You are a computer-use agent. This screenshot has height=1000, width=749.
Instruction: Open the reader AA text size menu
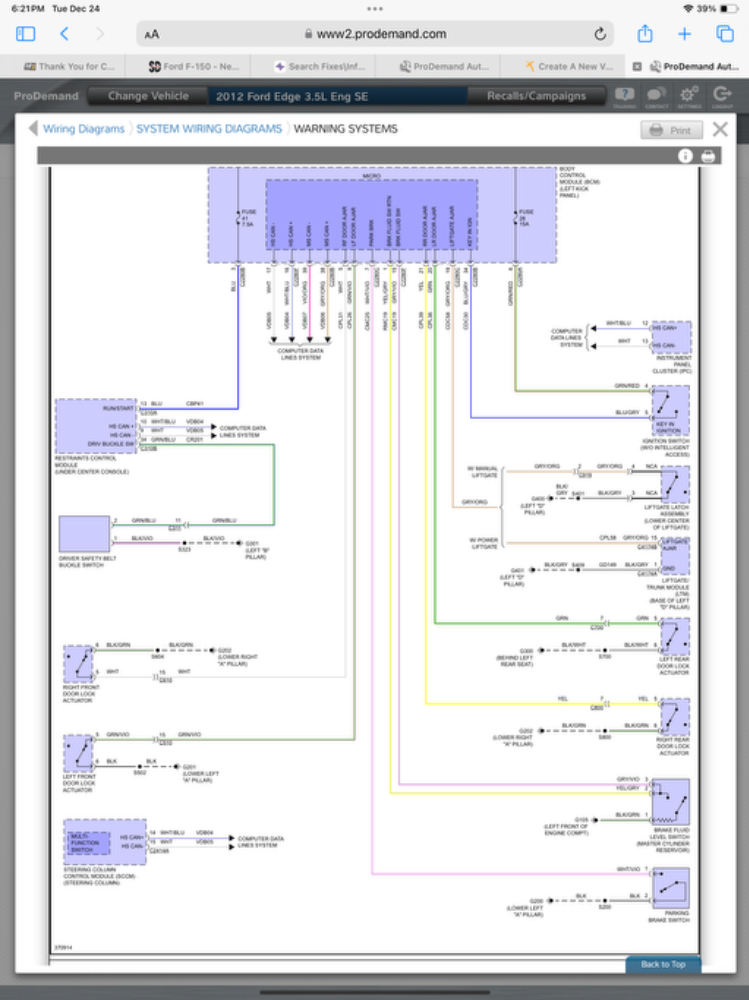[151, 34]
